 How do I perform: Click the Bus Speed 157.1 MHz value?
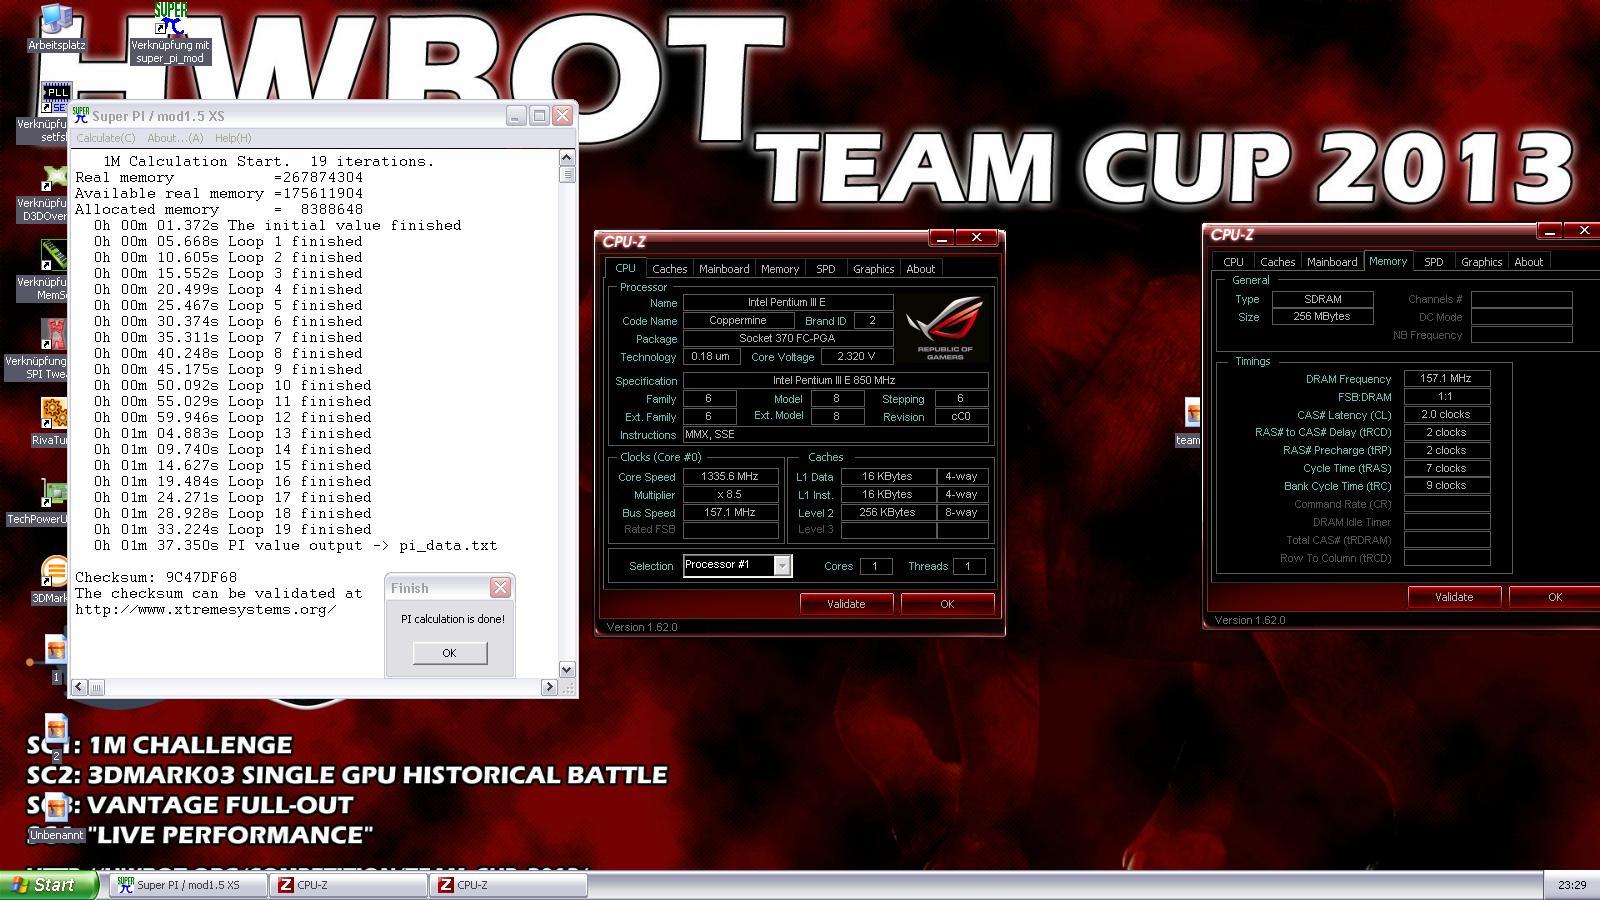[x=731, y=512]
